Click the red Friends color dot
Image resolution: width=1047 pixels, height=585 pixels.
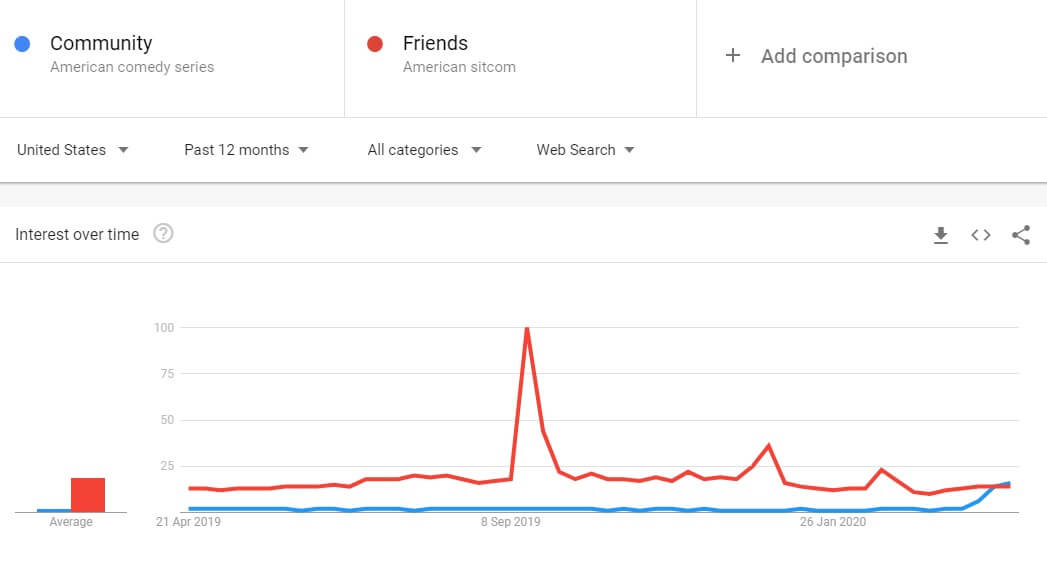[375, 44]
